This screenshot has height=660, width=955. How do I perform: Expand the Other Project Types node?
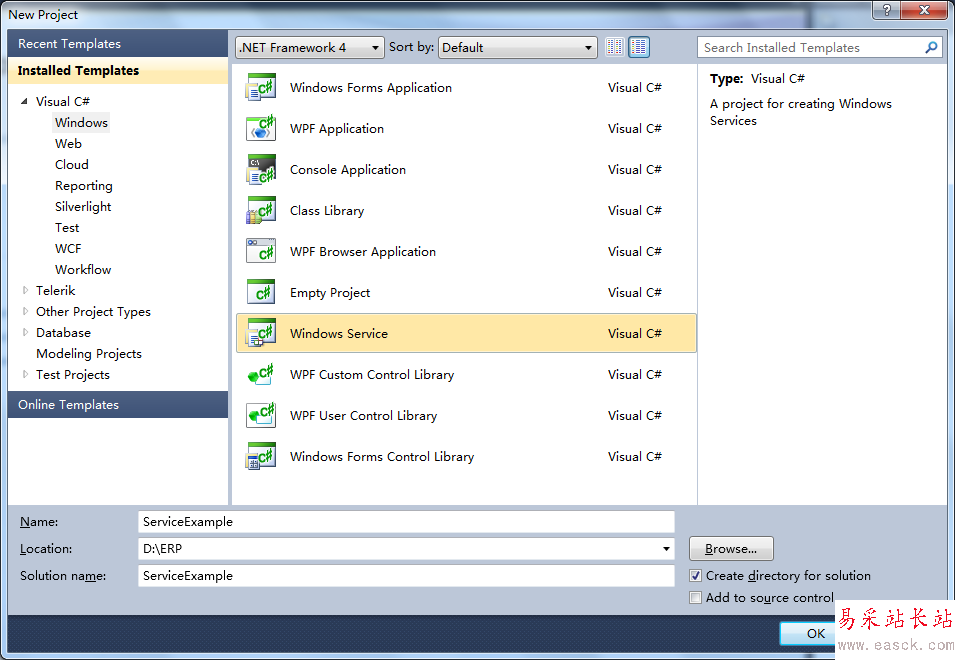[25, 312]
